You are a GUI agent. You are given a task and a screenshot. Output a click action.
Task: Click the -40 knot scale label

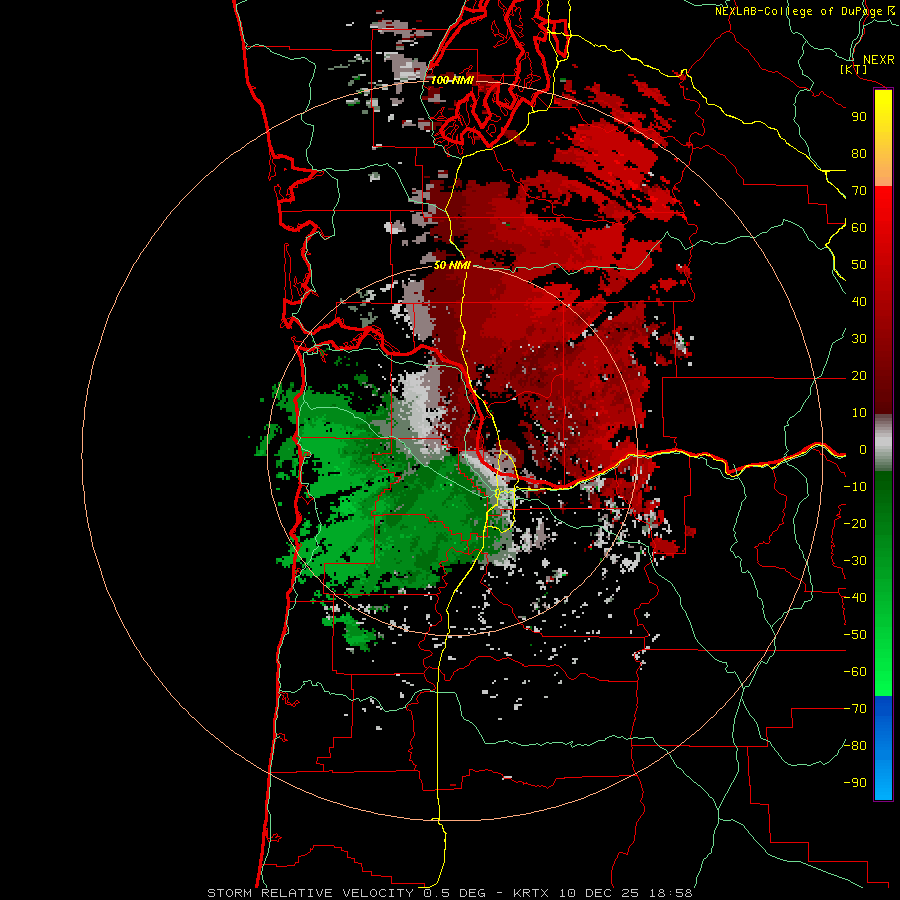(855, 598)
